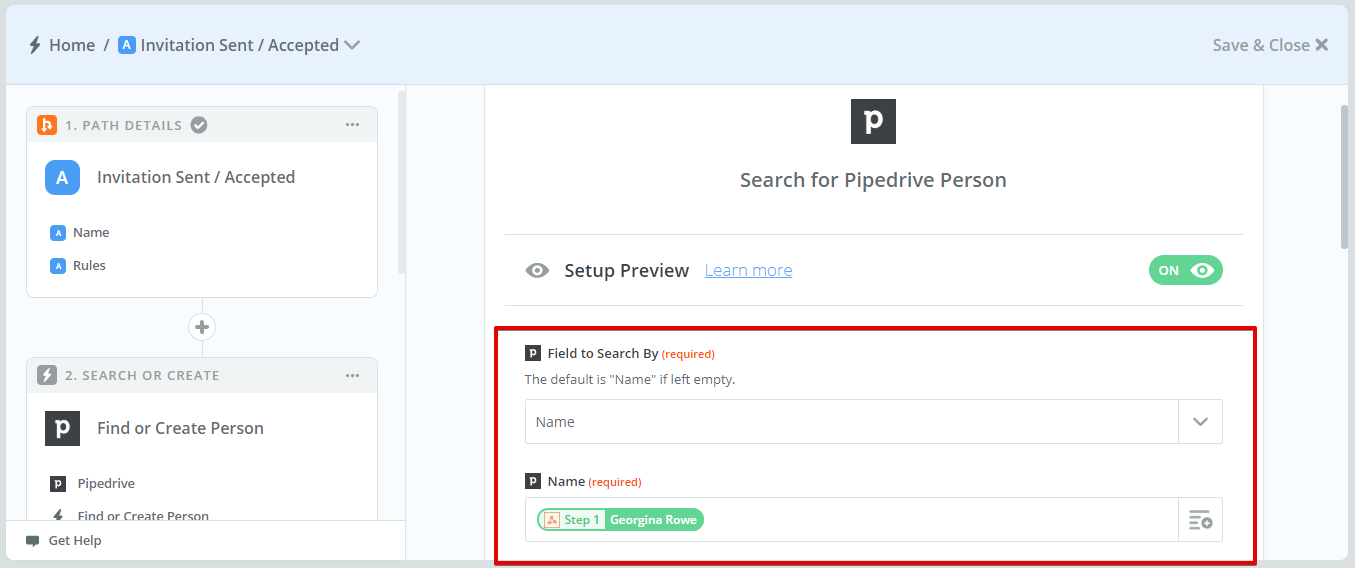Go to Home breadcrumb link
Screen dimensions: 1355x569
coord(72,45)
